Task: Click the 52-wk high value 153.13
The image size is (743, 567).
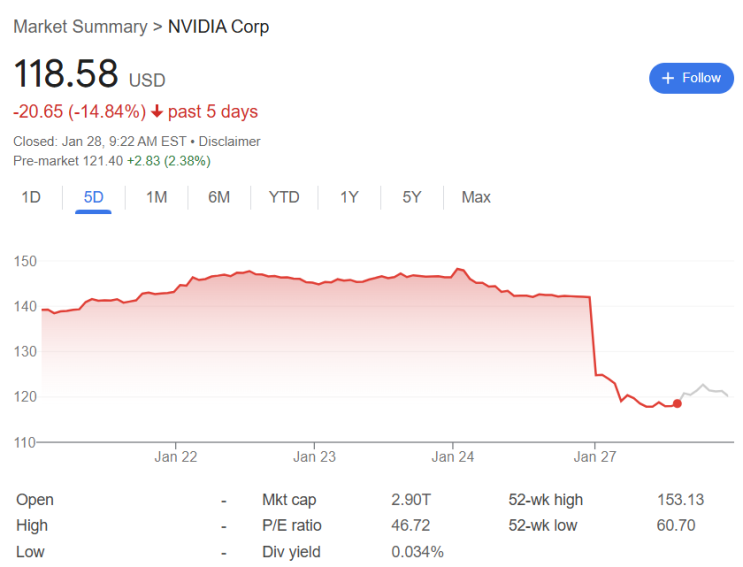Action: pyautogui.click(x=673, y=500)
